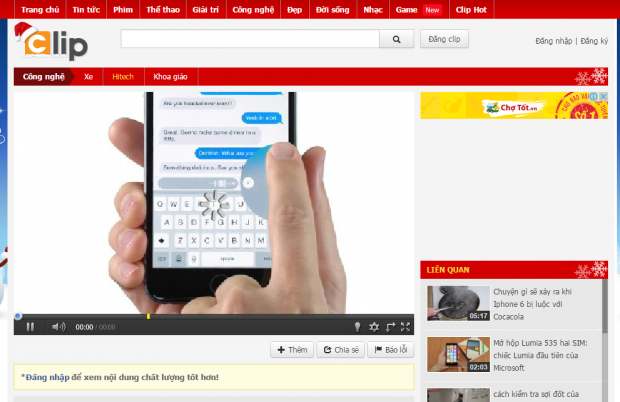
Task: Select the Hitech sub-category tab
Action: click(x=123, y=76)
